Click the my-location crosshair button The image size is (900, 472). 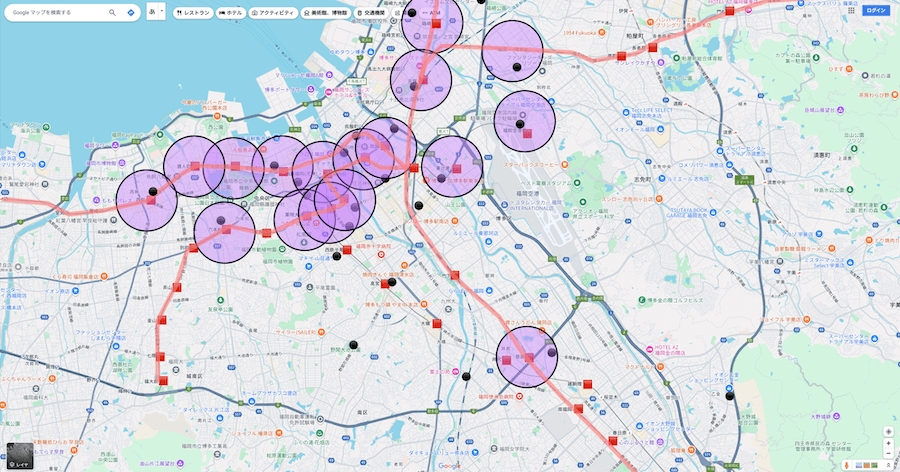pos(889,432)
